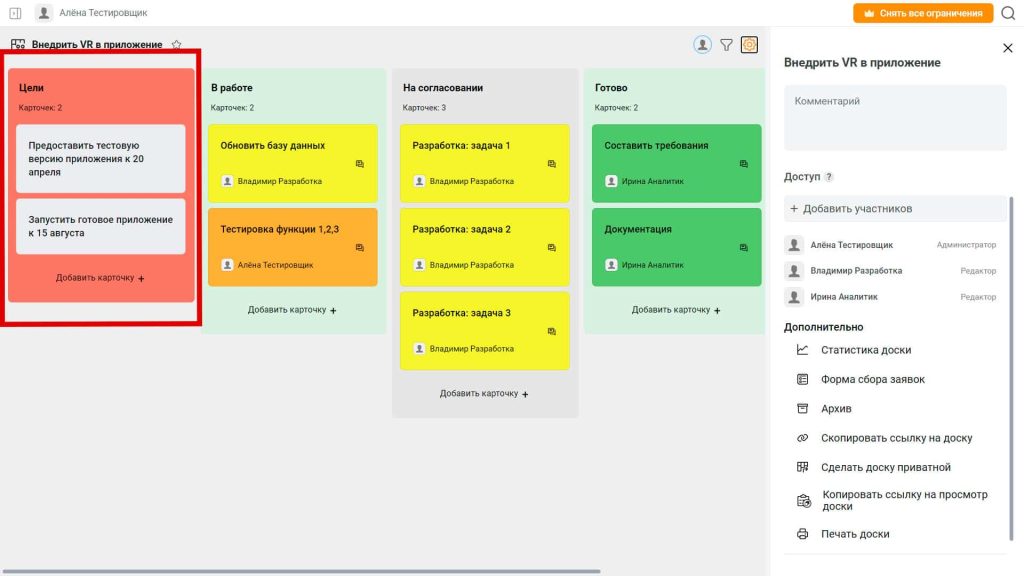Viewport: 1024px width, 576px height.
Task: Open the filter funnel icon
Action: pos(726,44)
